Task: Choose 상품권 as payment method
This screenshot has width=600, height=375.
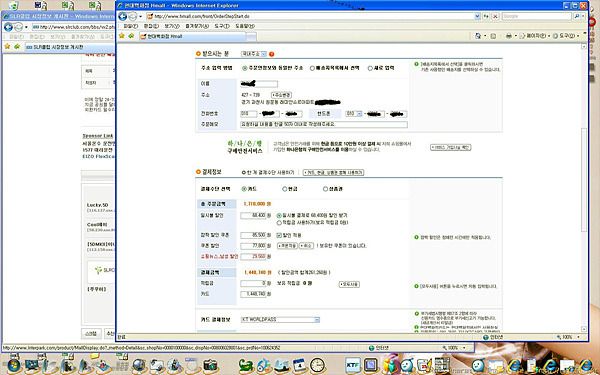Action: click(x=325, y=189)
